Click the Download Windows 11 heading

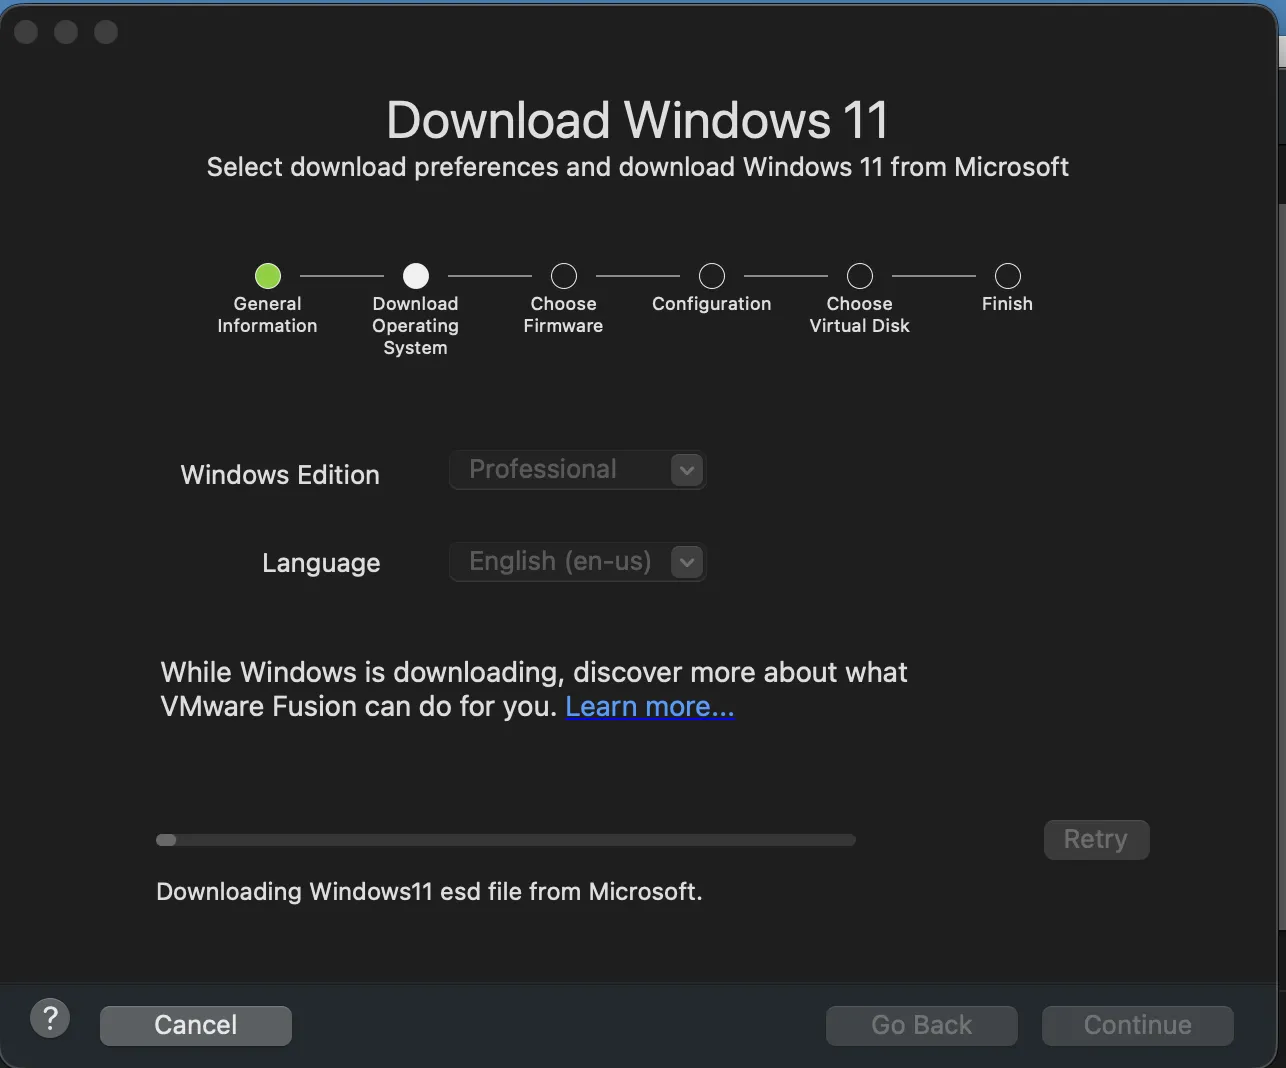pos(638,121)
